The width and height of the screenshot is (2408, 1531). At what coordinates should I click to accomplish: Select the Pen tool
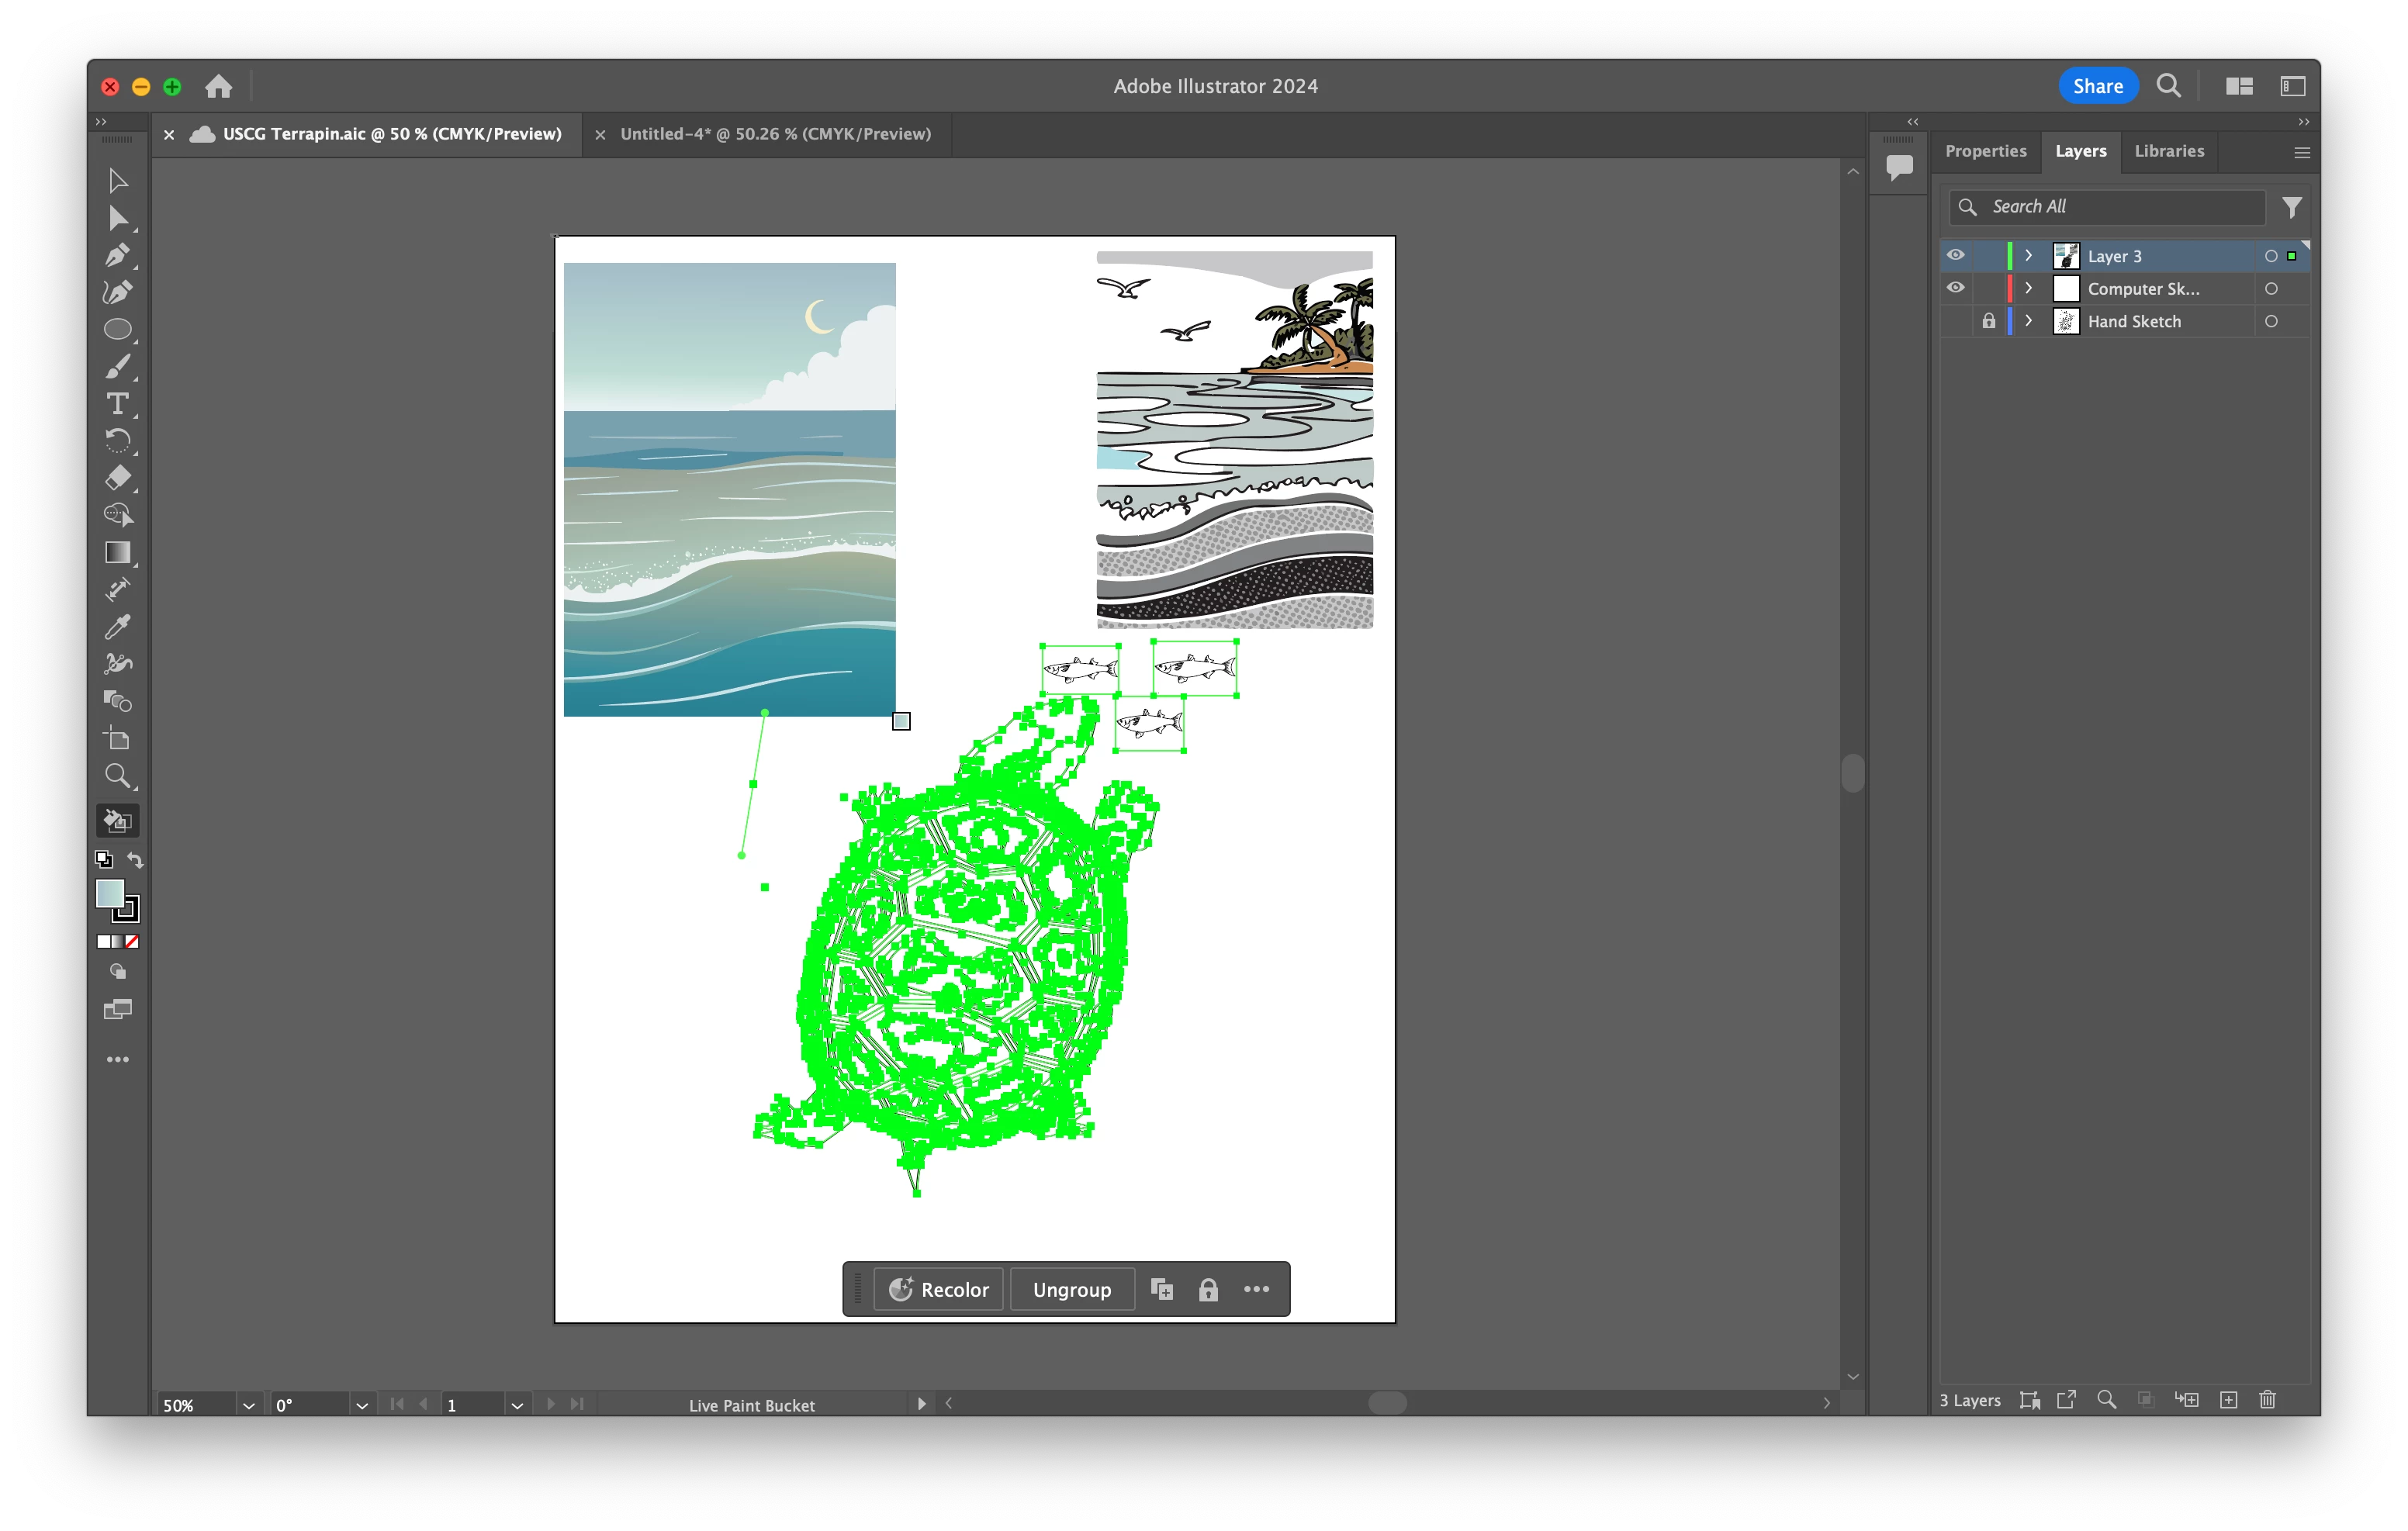tap(117, 255)
